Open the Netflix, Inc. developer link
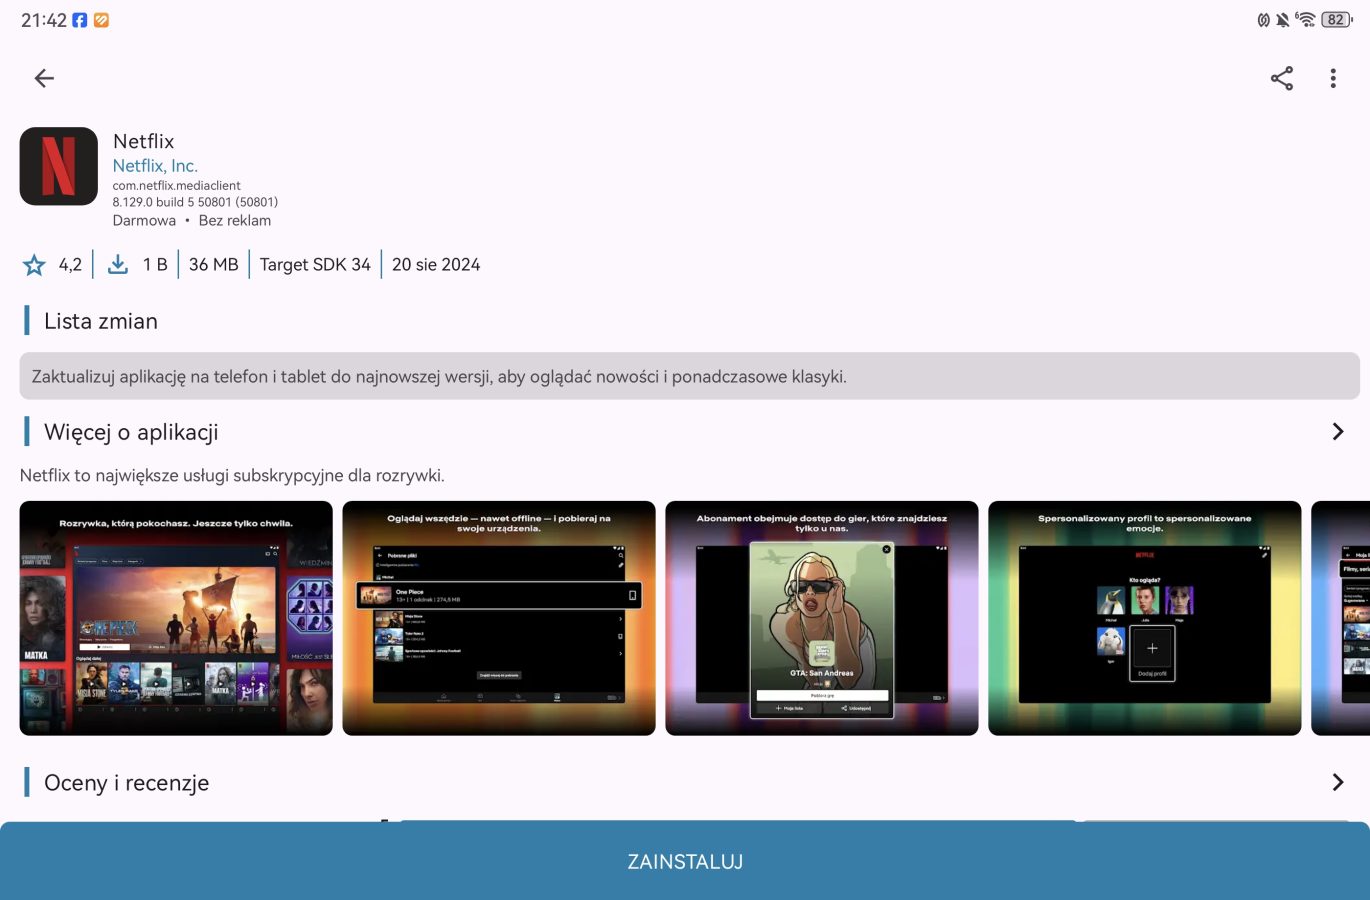 155,166
